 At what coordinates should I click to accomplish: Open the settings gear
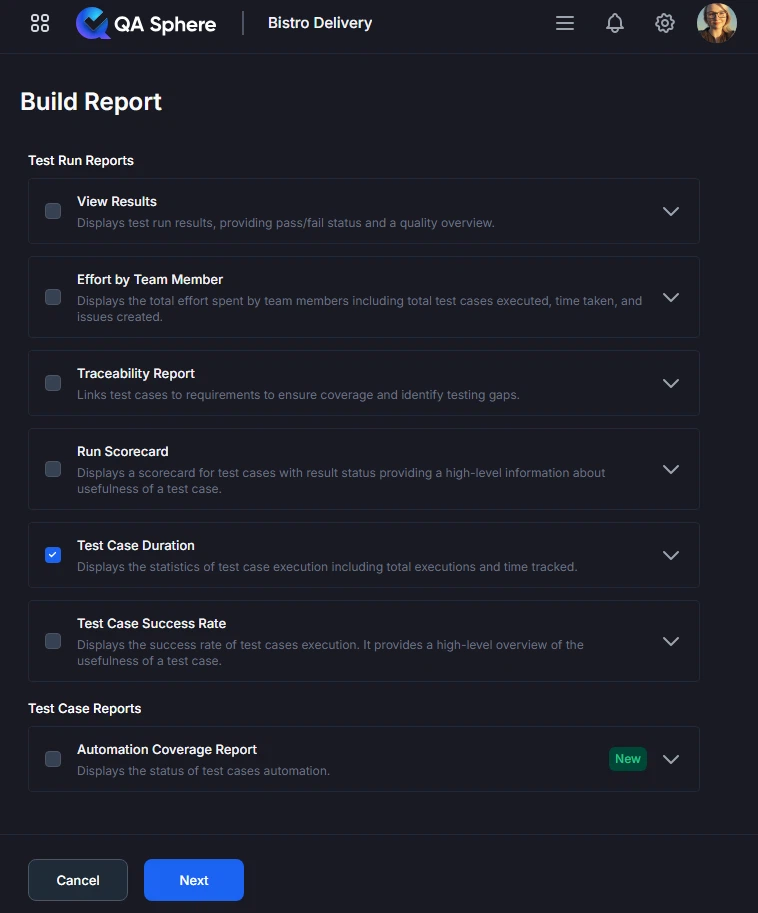[x=665, y=23]
